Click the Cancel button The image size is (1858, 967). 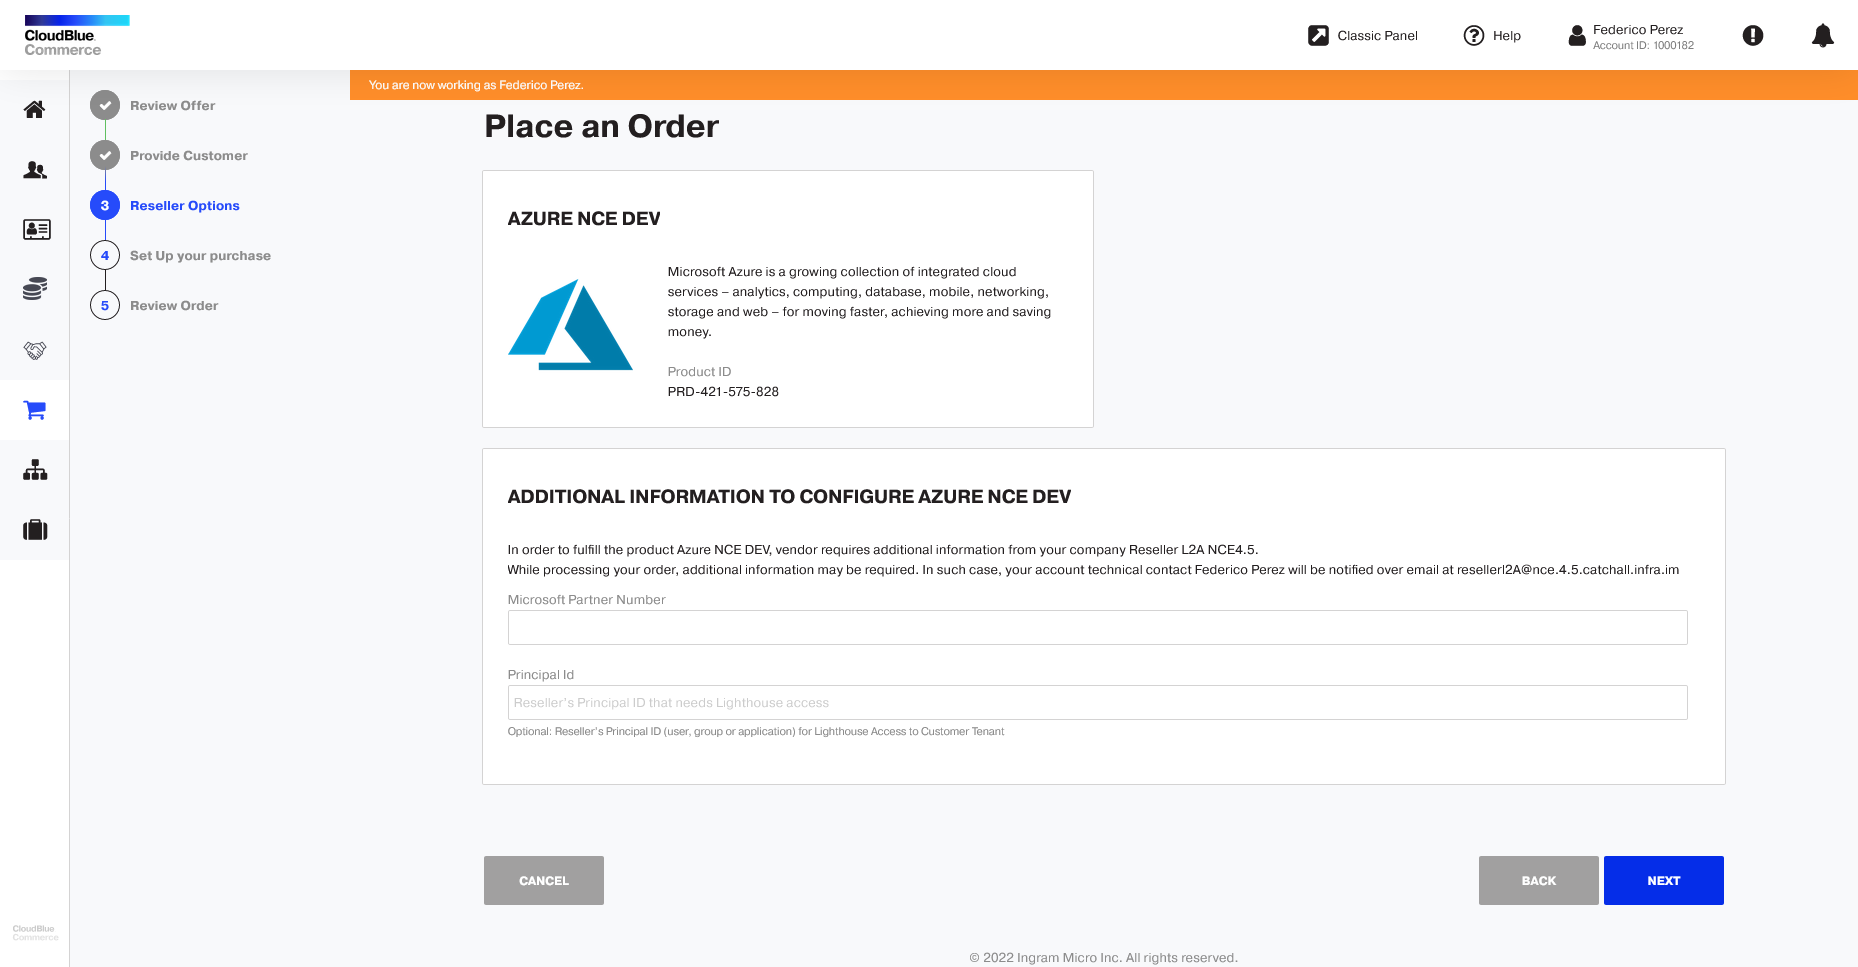click(x=544, y=880)
